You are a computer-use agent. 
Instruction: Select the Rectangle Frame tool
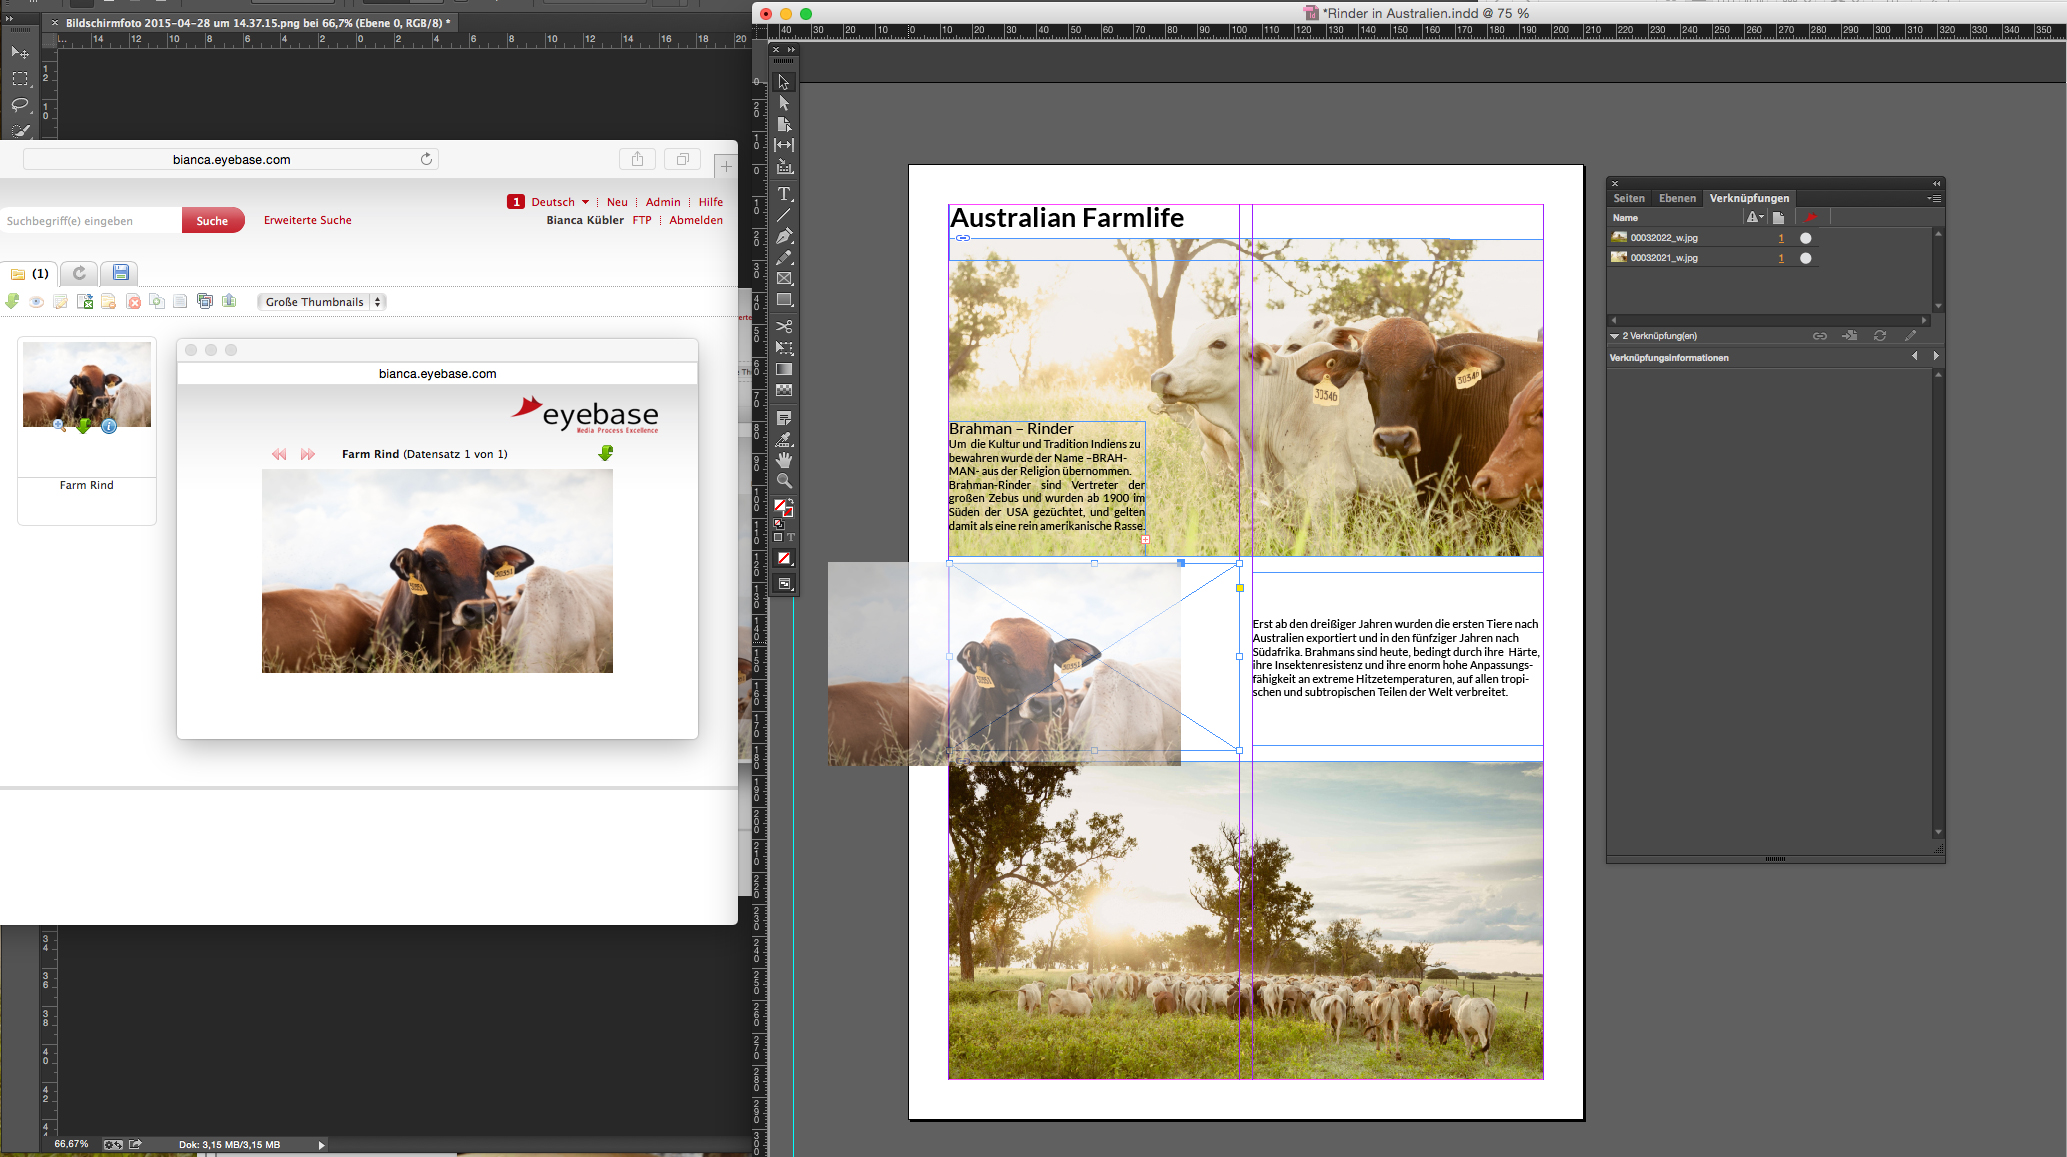(x=784, y=279)
